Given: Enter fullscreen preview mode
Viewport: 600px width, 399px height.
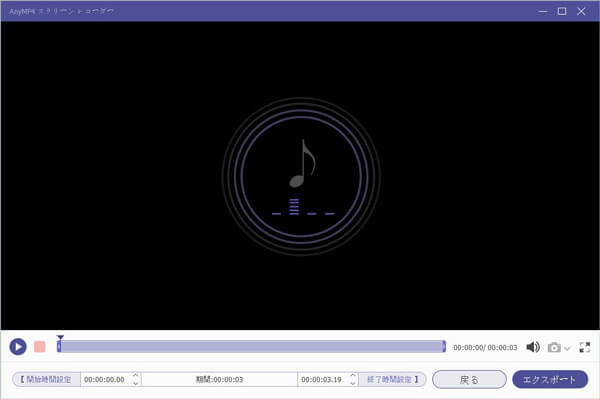Looking at the screenshot, I should (585, 347).
